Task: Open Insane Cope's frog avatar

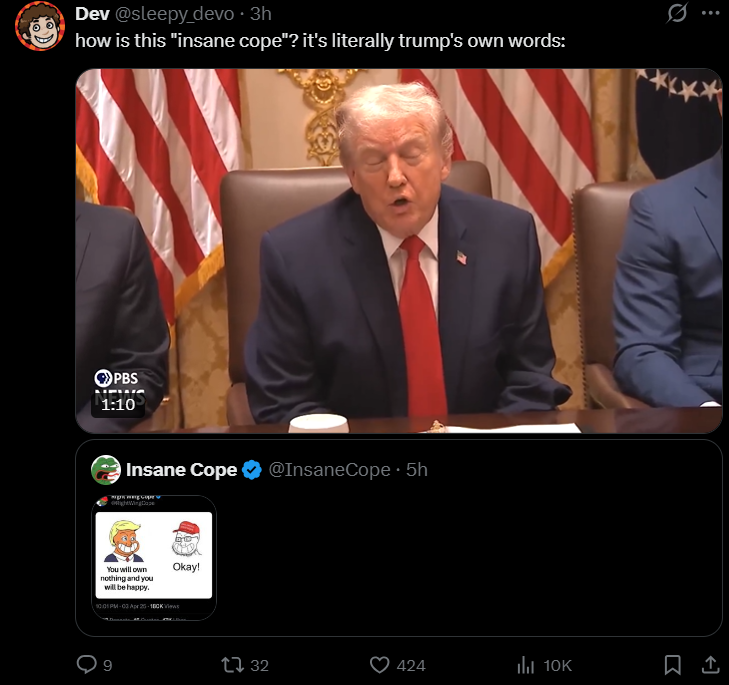Action: click(106, 470)
